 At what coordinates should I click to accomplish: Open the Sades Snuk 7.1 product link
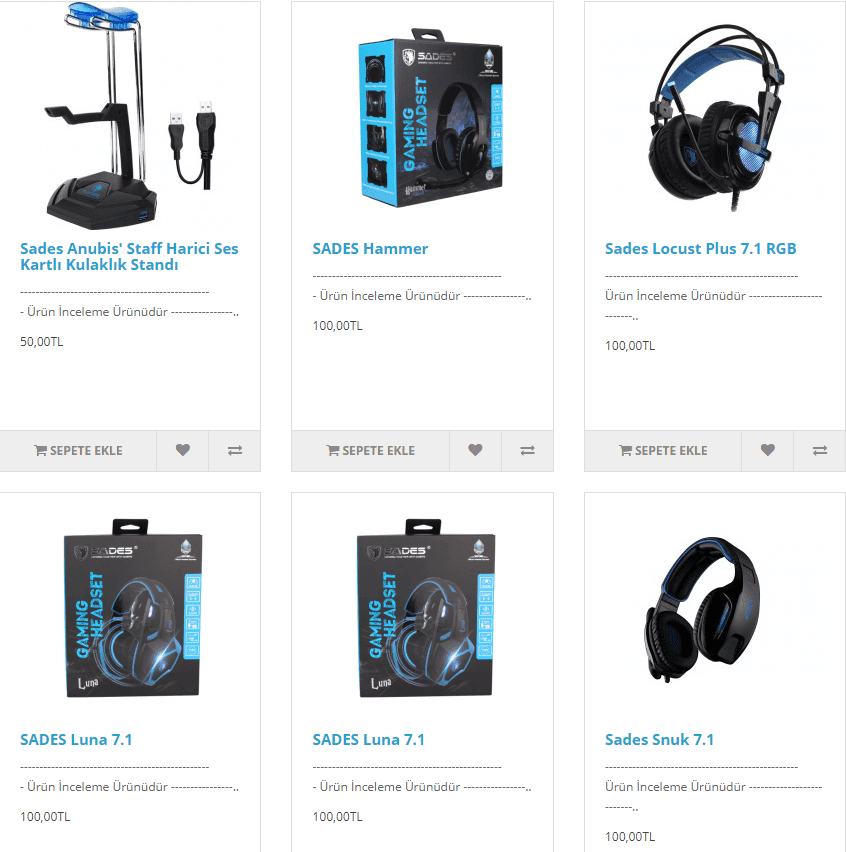coord(659,740)
